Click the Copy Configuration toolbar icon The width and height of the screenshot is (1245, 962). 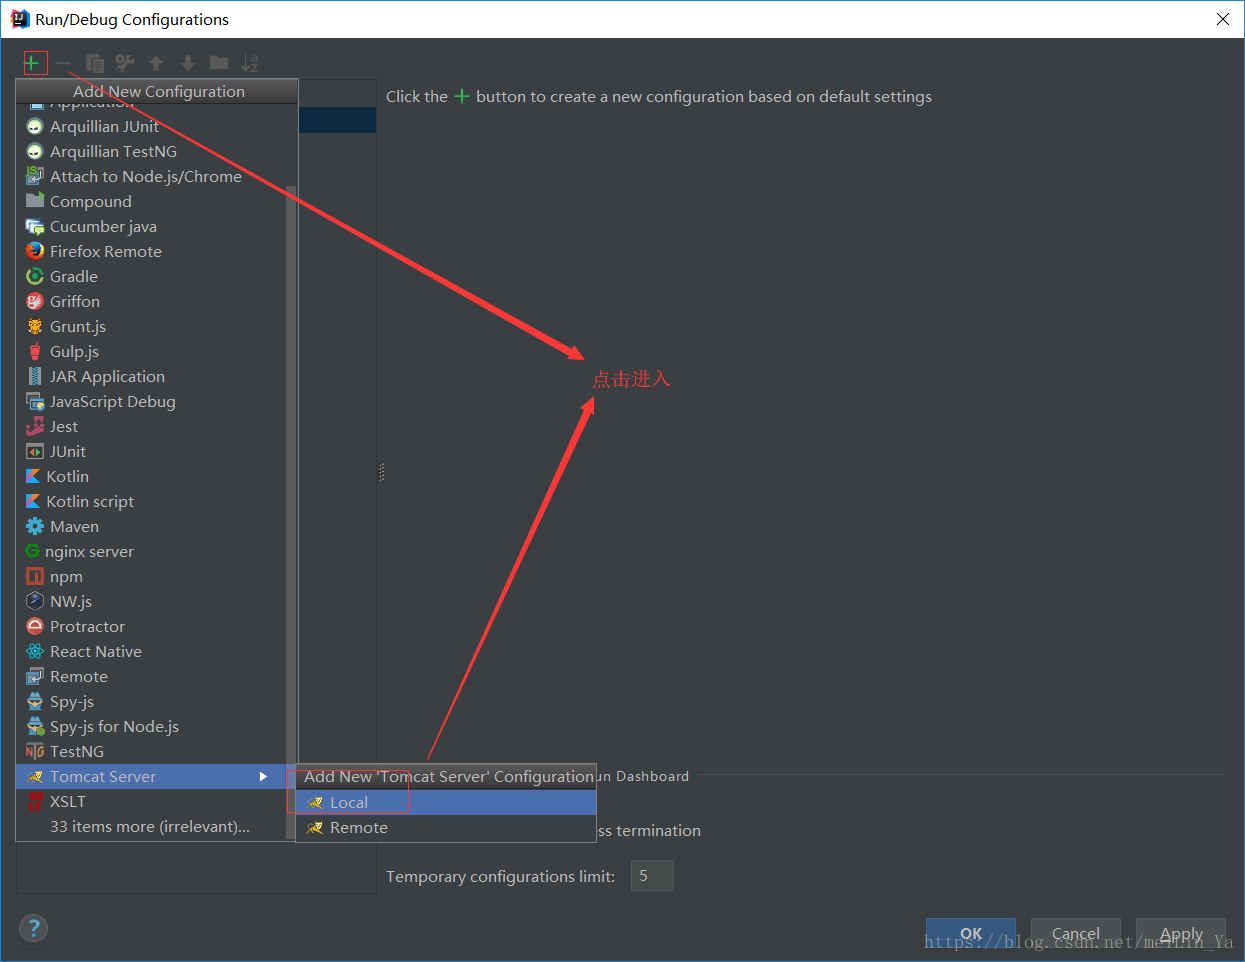tap(95, 63)
